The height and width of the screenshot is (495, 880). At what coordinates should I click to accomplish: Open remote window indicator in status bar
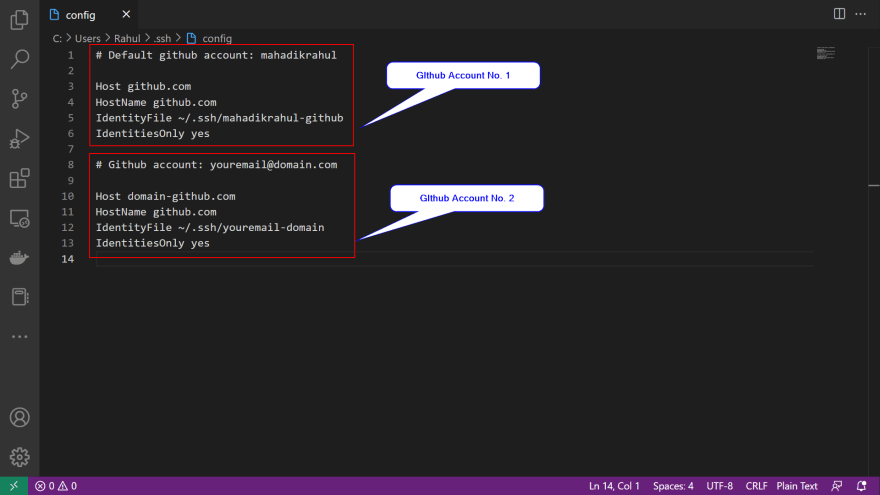coord(14,486)
